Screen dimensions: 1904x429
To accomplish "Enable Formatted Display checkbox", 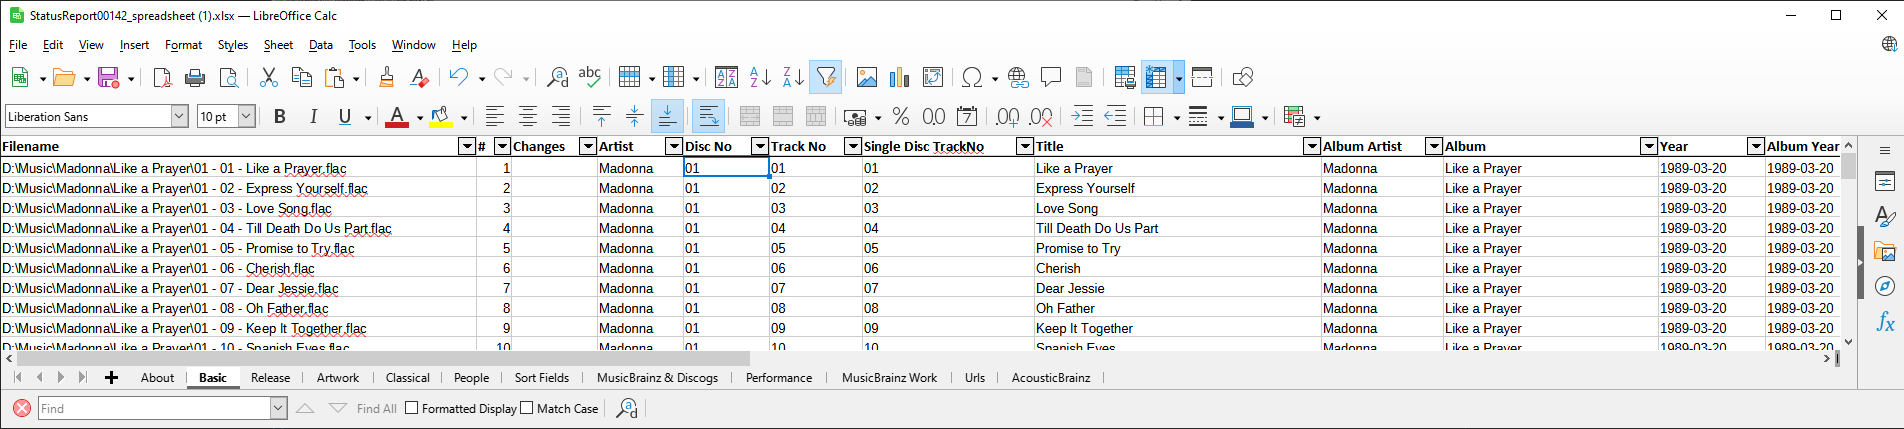I will coord(411,408).
